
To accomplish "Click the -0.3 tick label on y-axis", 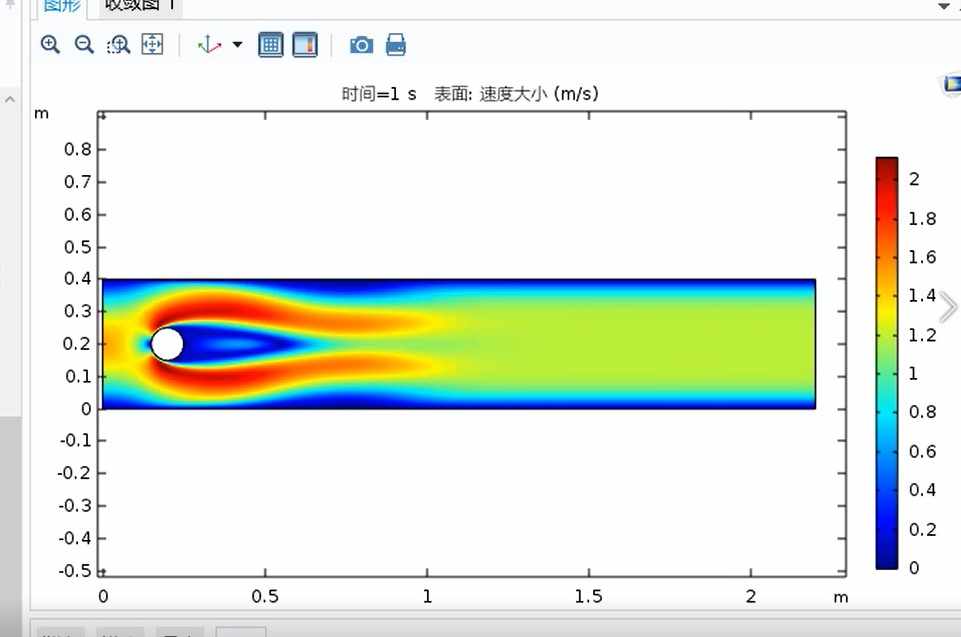I will pos(75,506).
